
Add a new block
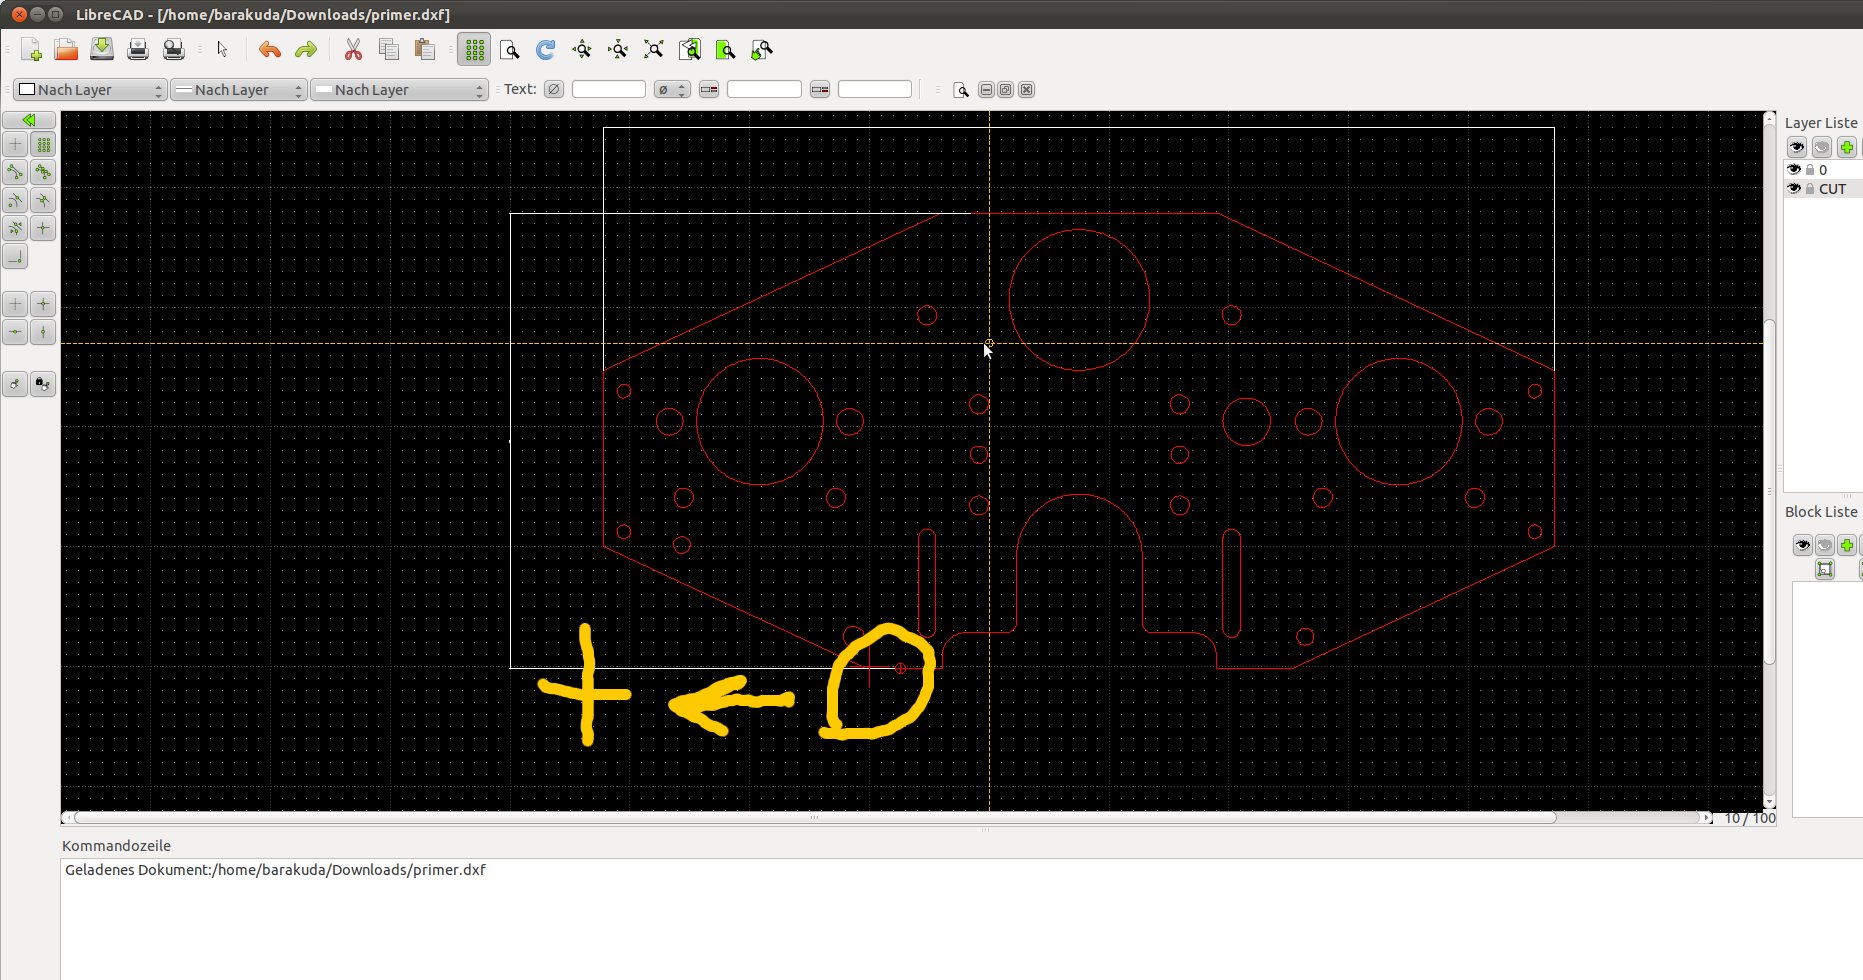(1847, 545)
